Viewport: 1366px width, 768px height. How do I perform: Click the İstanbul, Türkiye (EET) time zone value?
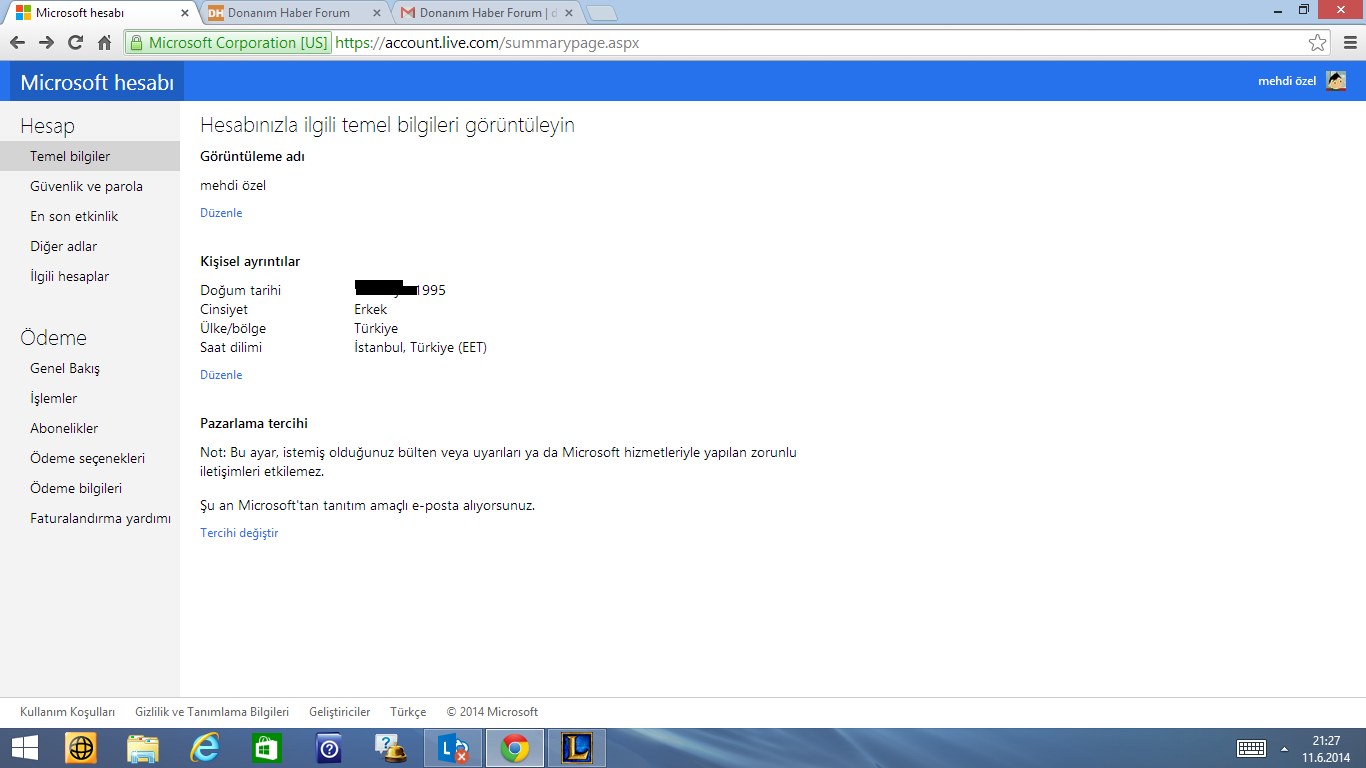point(420,347)
